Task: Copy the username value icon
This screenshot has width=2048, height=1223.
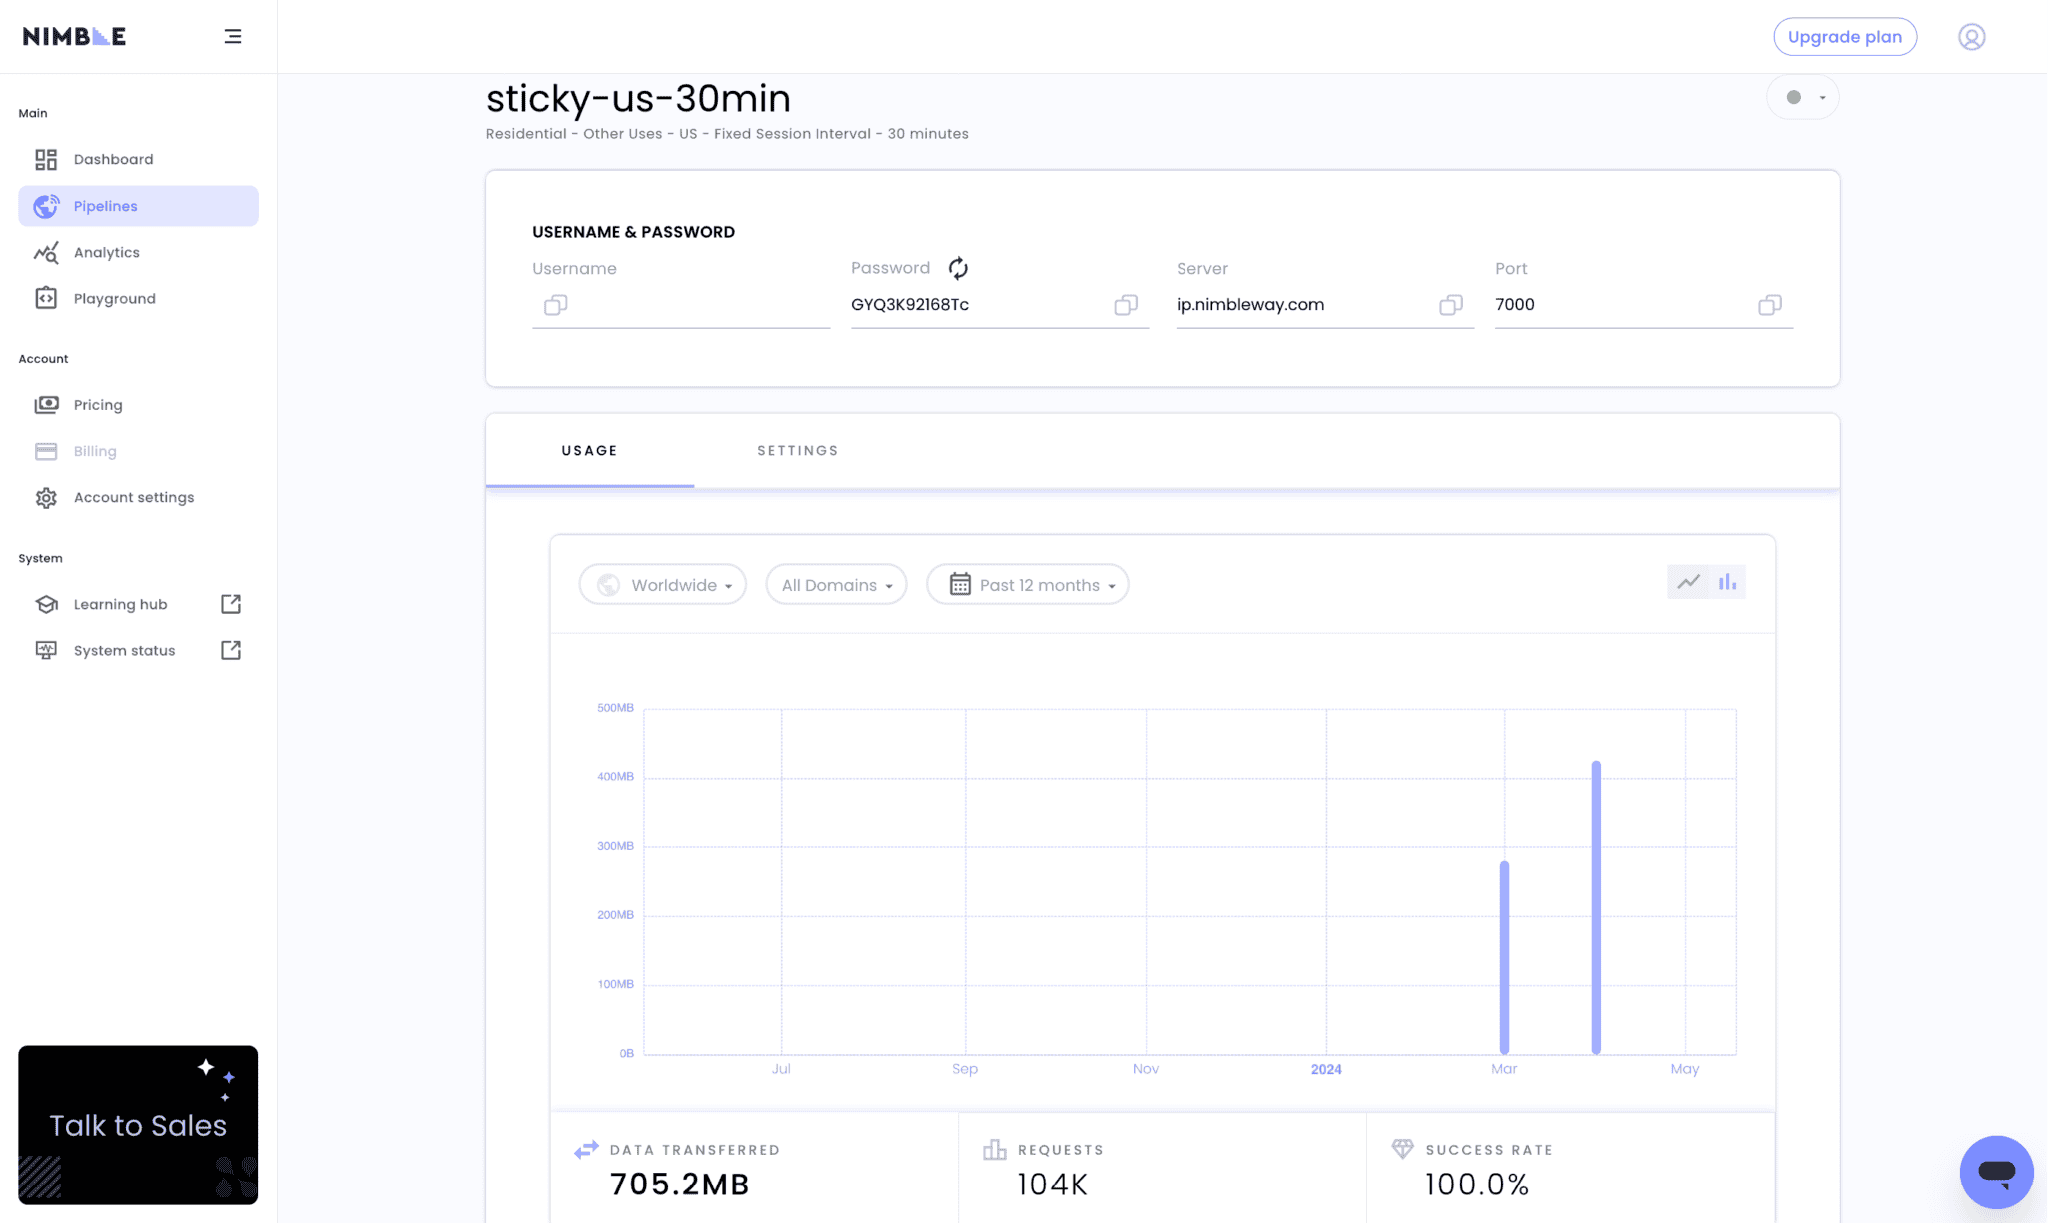Action: point(556,305)
